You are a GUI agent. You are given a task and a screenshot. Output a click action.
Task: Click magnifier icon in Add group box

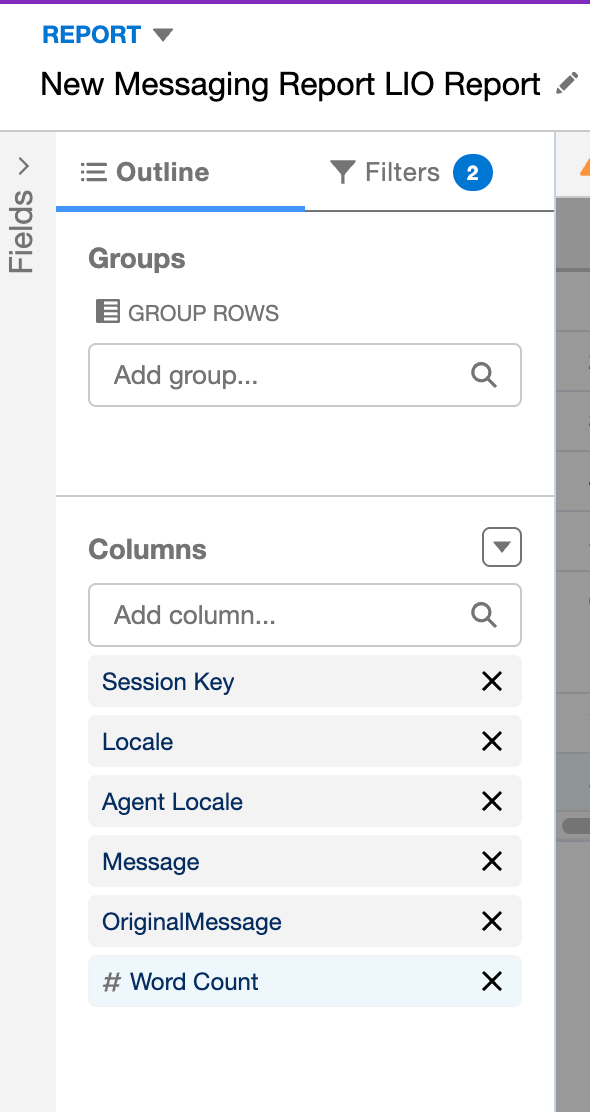tap(484, 375)
